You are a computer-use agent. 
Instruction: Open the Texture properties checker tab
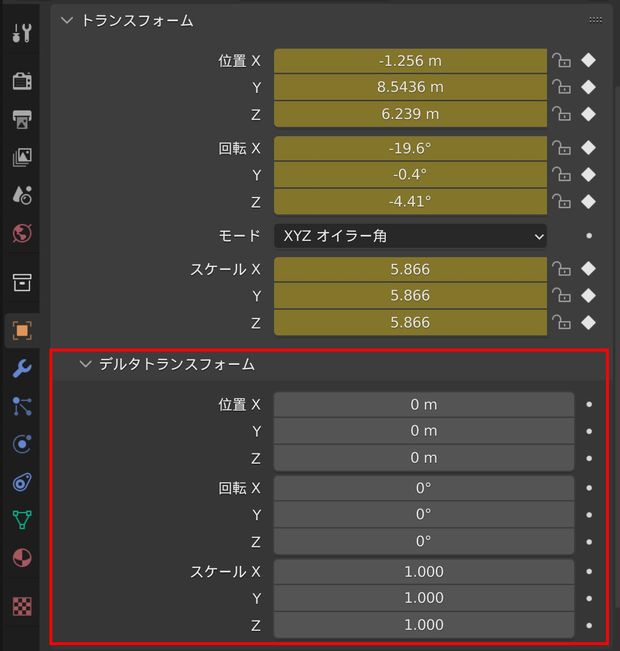pyautogui.click(x=22, y=606)
